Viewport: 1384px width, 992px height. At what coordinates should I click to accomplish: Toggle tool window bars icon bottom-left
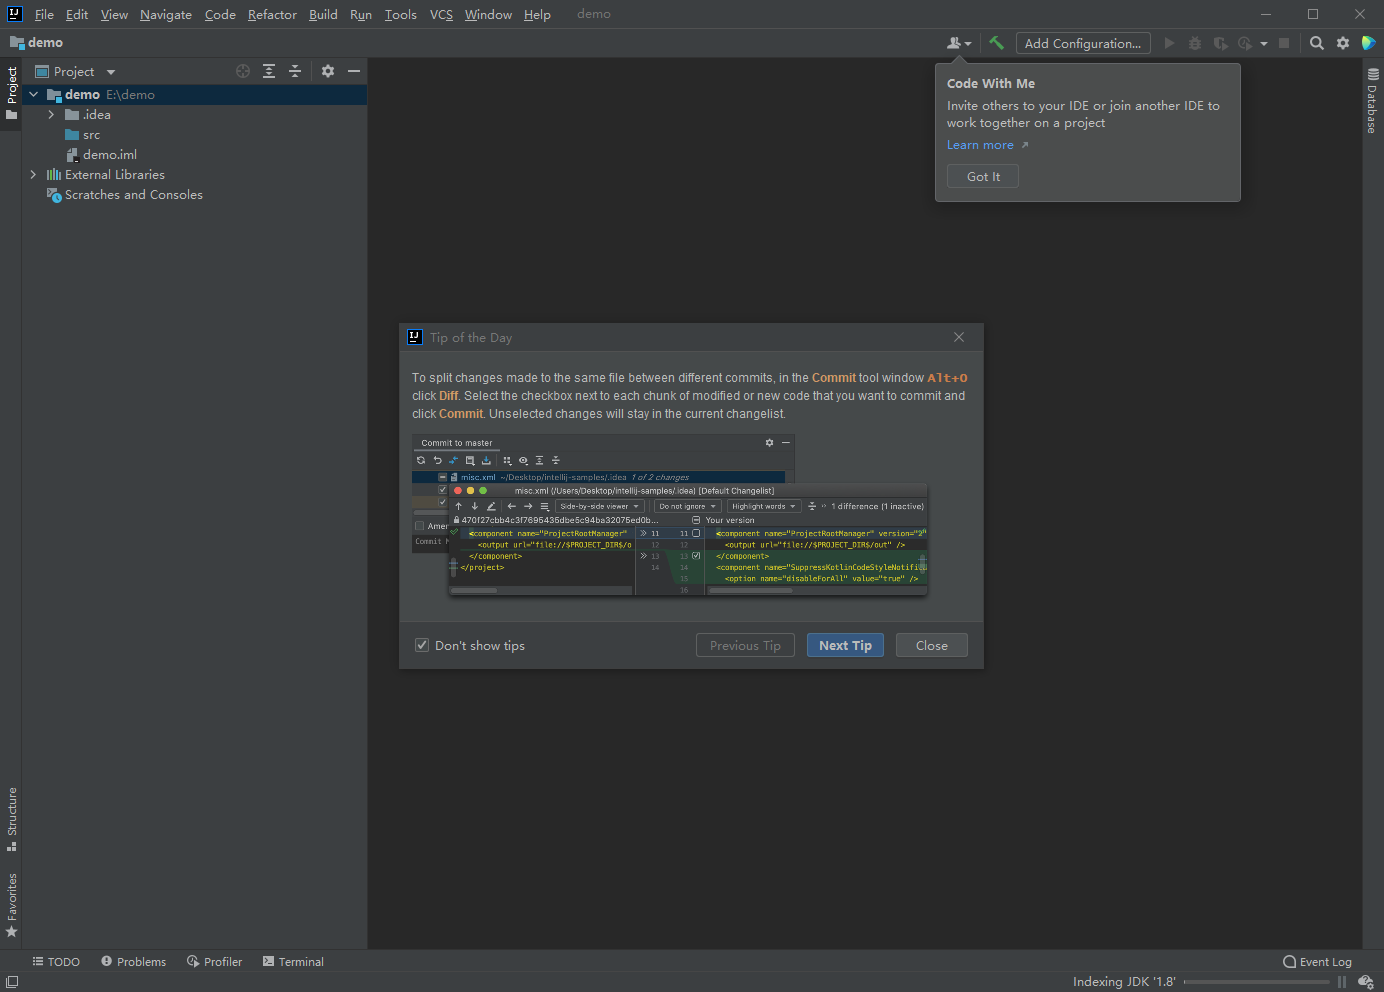[12, 982]
